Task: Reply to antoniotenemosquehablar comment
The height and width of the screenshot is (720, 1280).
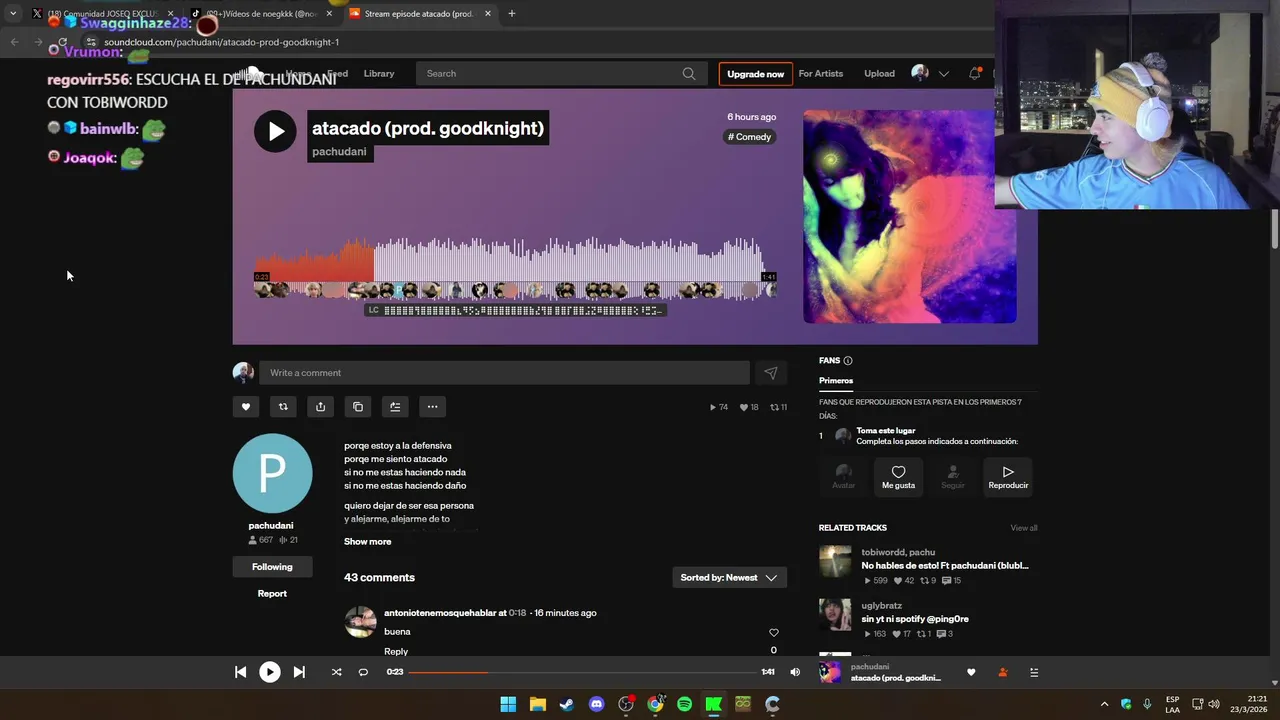Action: pos(396,651)
